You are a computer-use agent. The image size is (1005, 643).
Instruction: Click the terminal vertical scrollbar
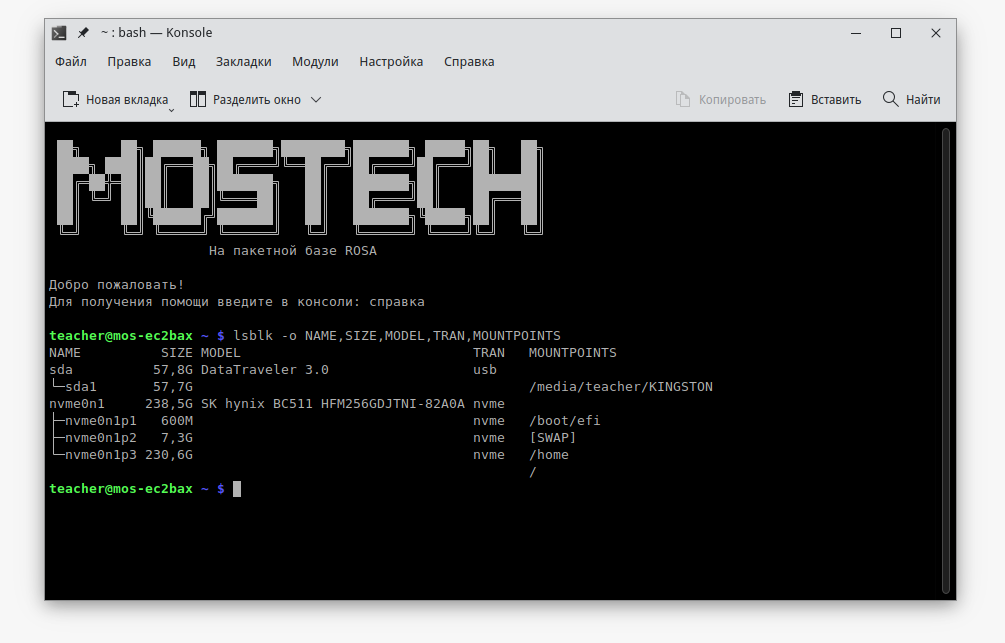pyautogui.click(x=945, y=361)
